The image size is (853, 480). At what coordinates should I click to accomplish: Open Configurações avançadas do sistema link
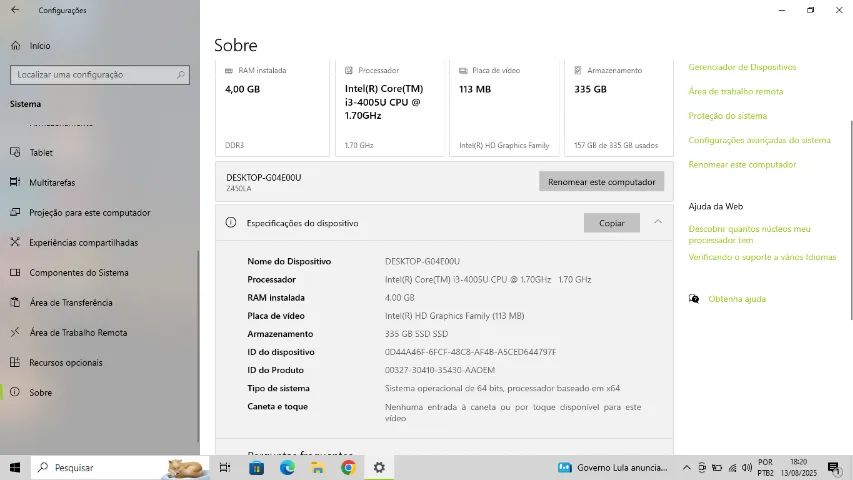pos(759,140)
